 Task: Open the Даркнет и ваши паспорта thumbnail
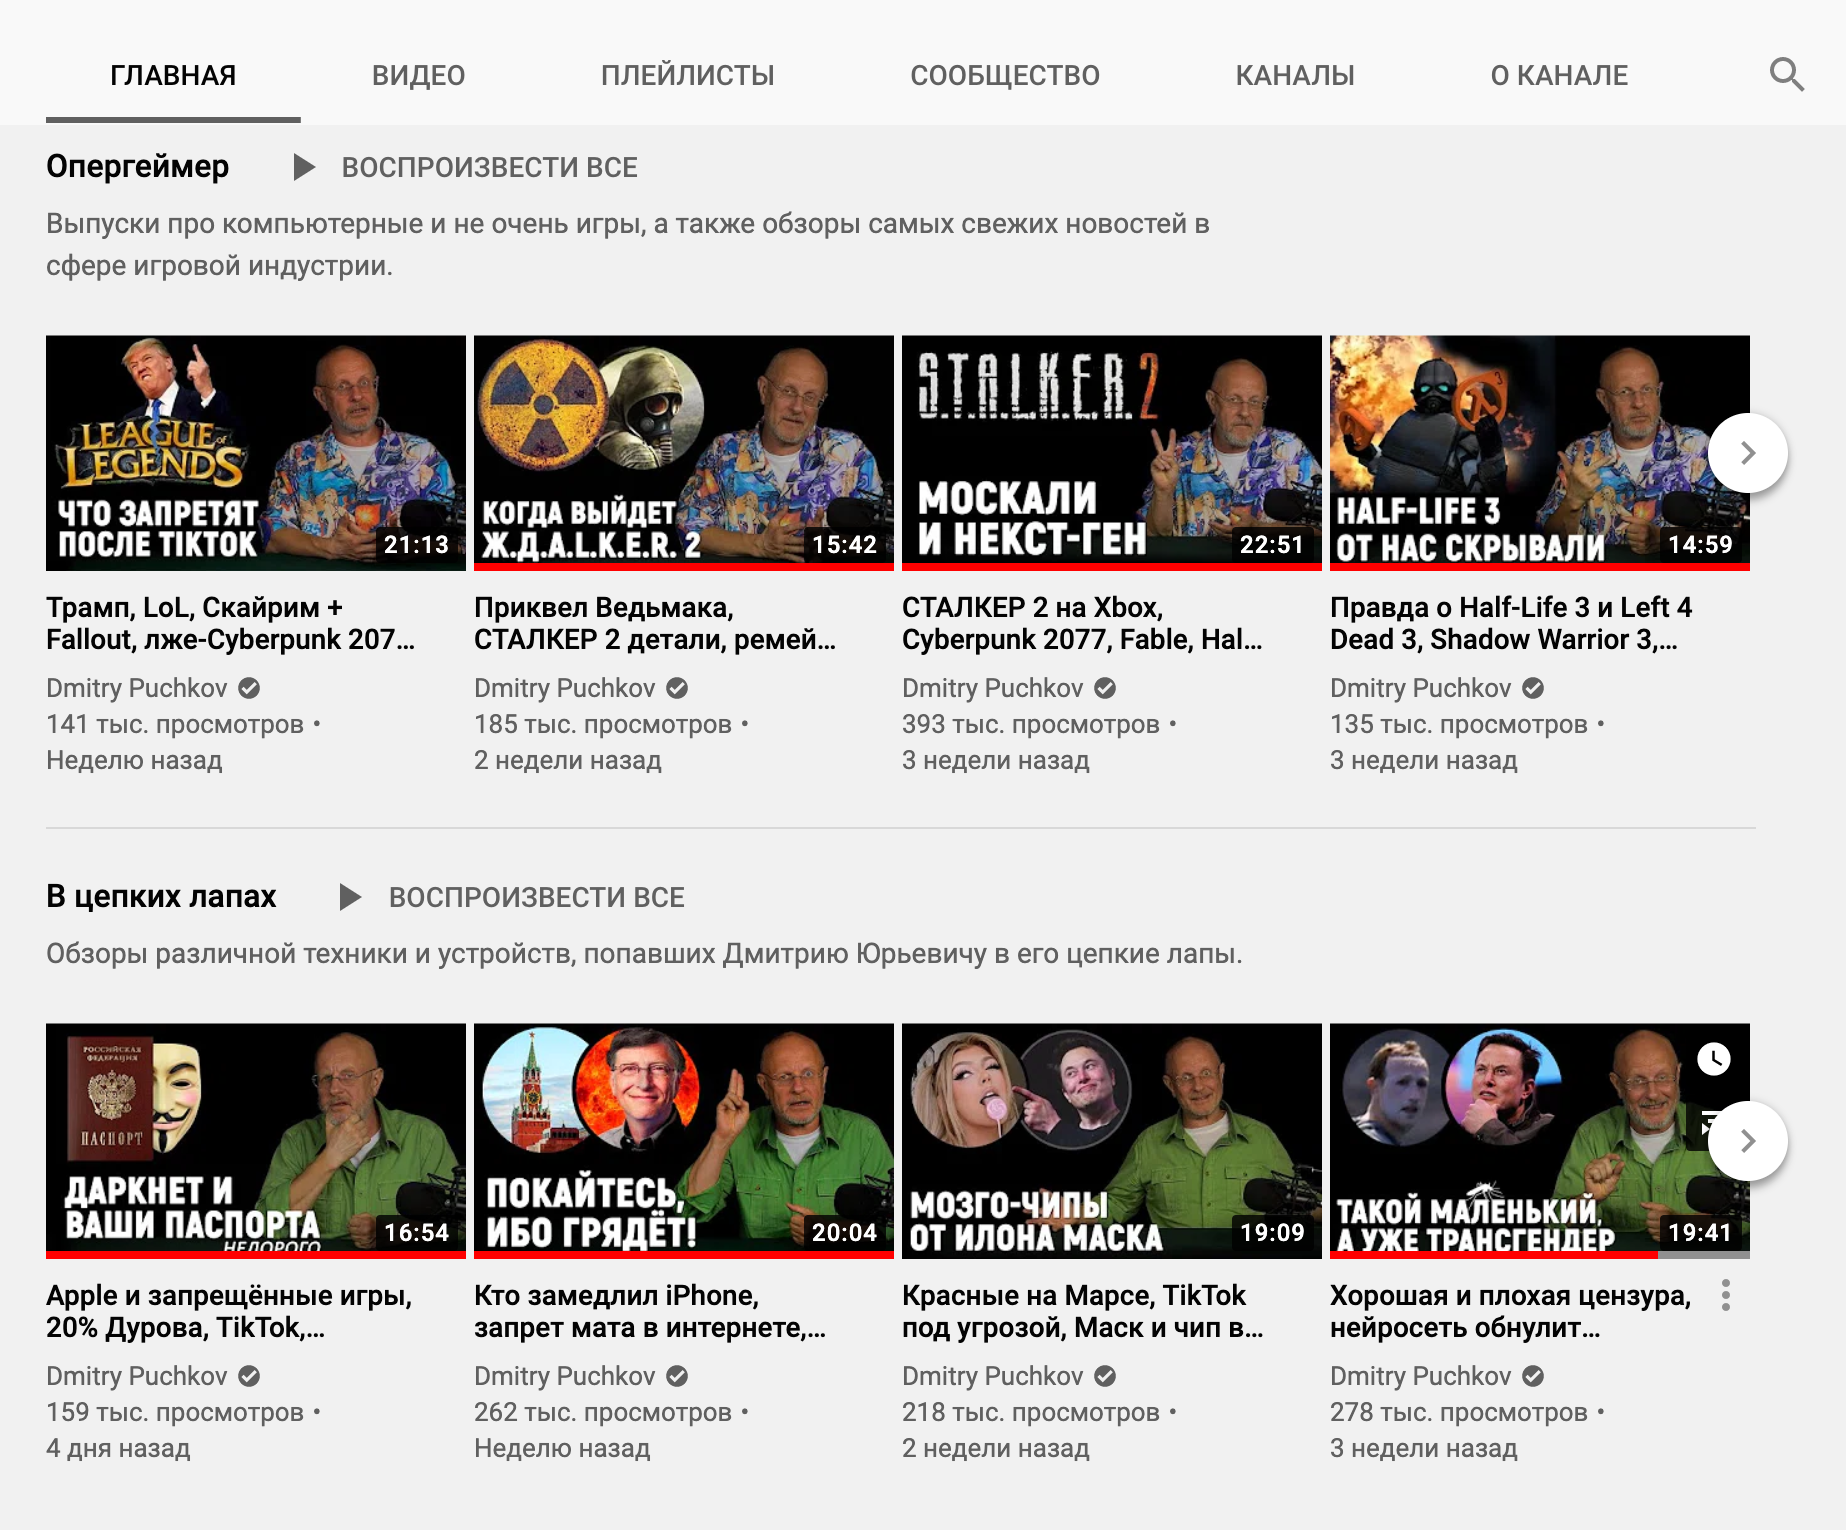(256, 1141)
